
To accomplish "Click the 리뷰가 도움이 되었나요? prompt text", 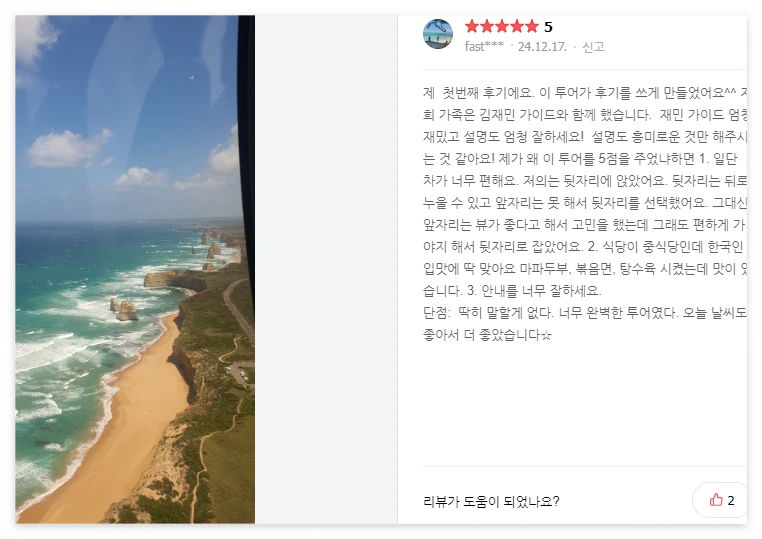I will (491, 501).
